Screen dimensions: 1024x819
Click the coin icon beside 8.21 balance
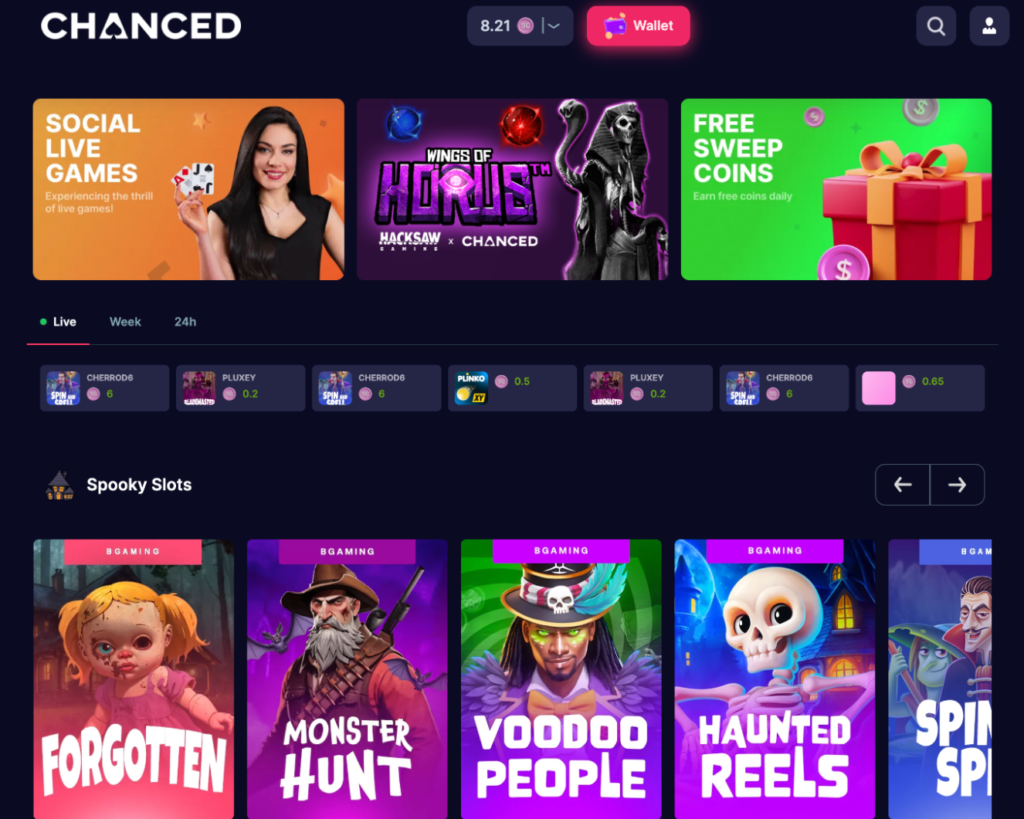[525, 26]
